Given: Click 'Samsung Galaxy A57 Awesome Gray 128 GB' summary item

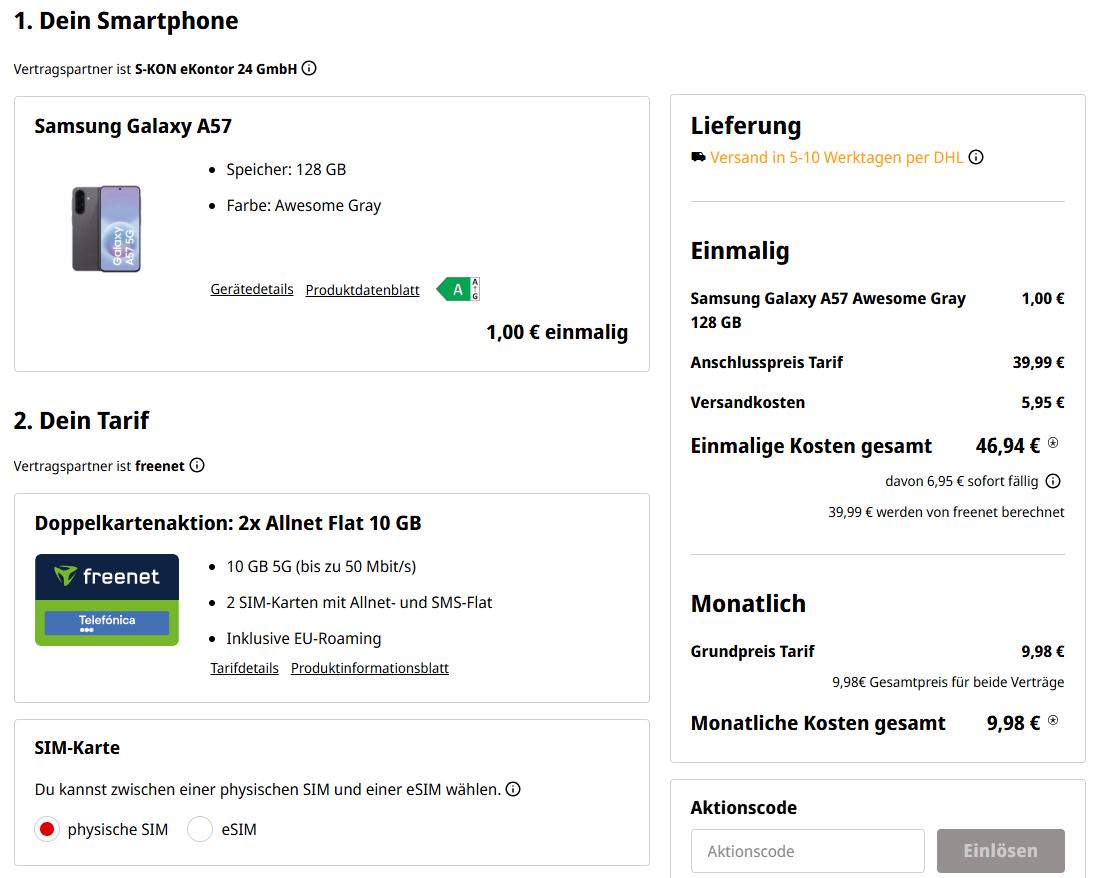Looking at the screenshot, I should point(828,310).
